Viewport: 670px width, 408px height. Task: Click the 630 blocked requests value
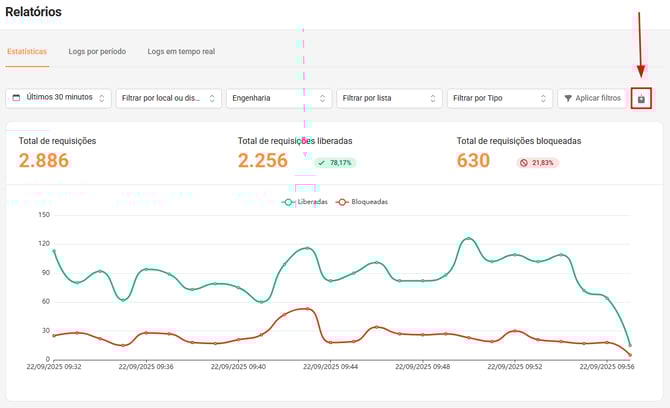pyautogui.click(x=473, y=161)
